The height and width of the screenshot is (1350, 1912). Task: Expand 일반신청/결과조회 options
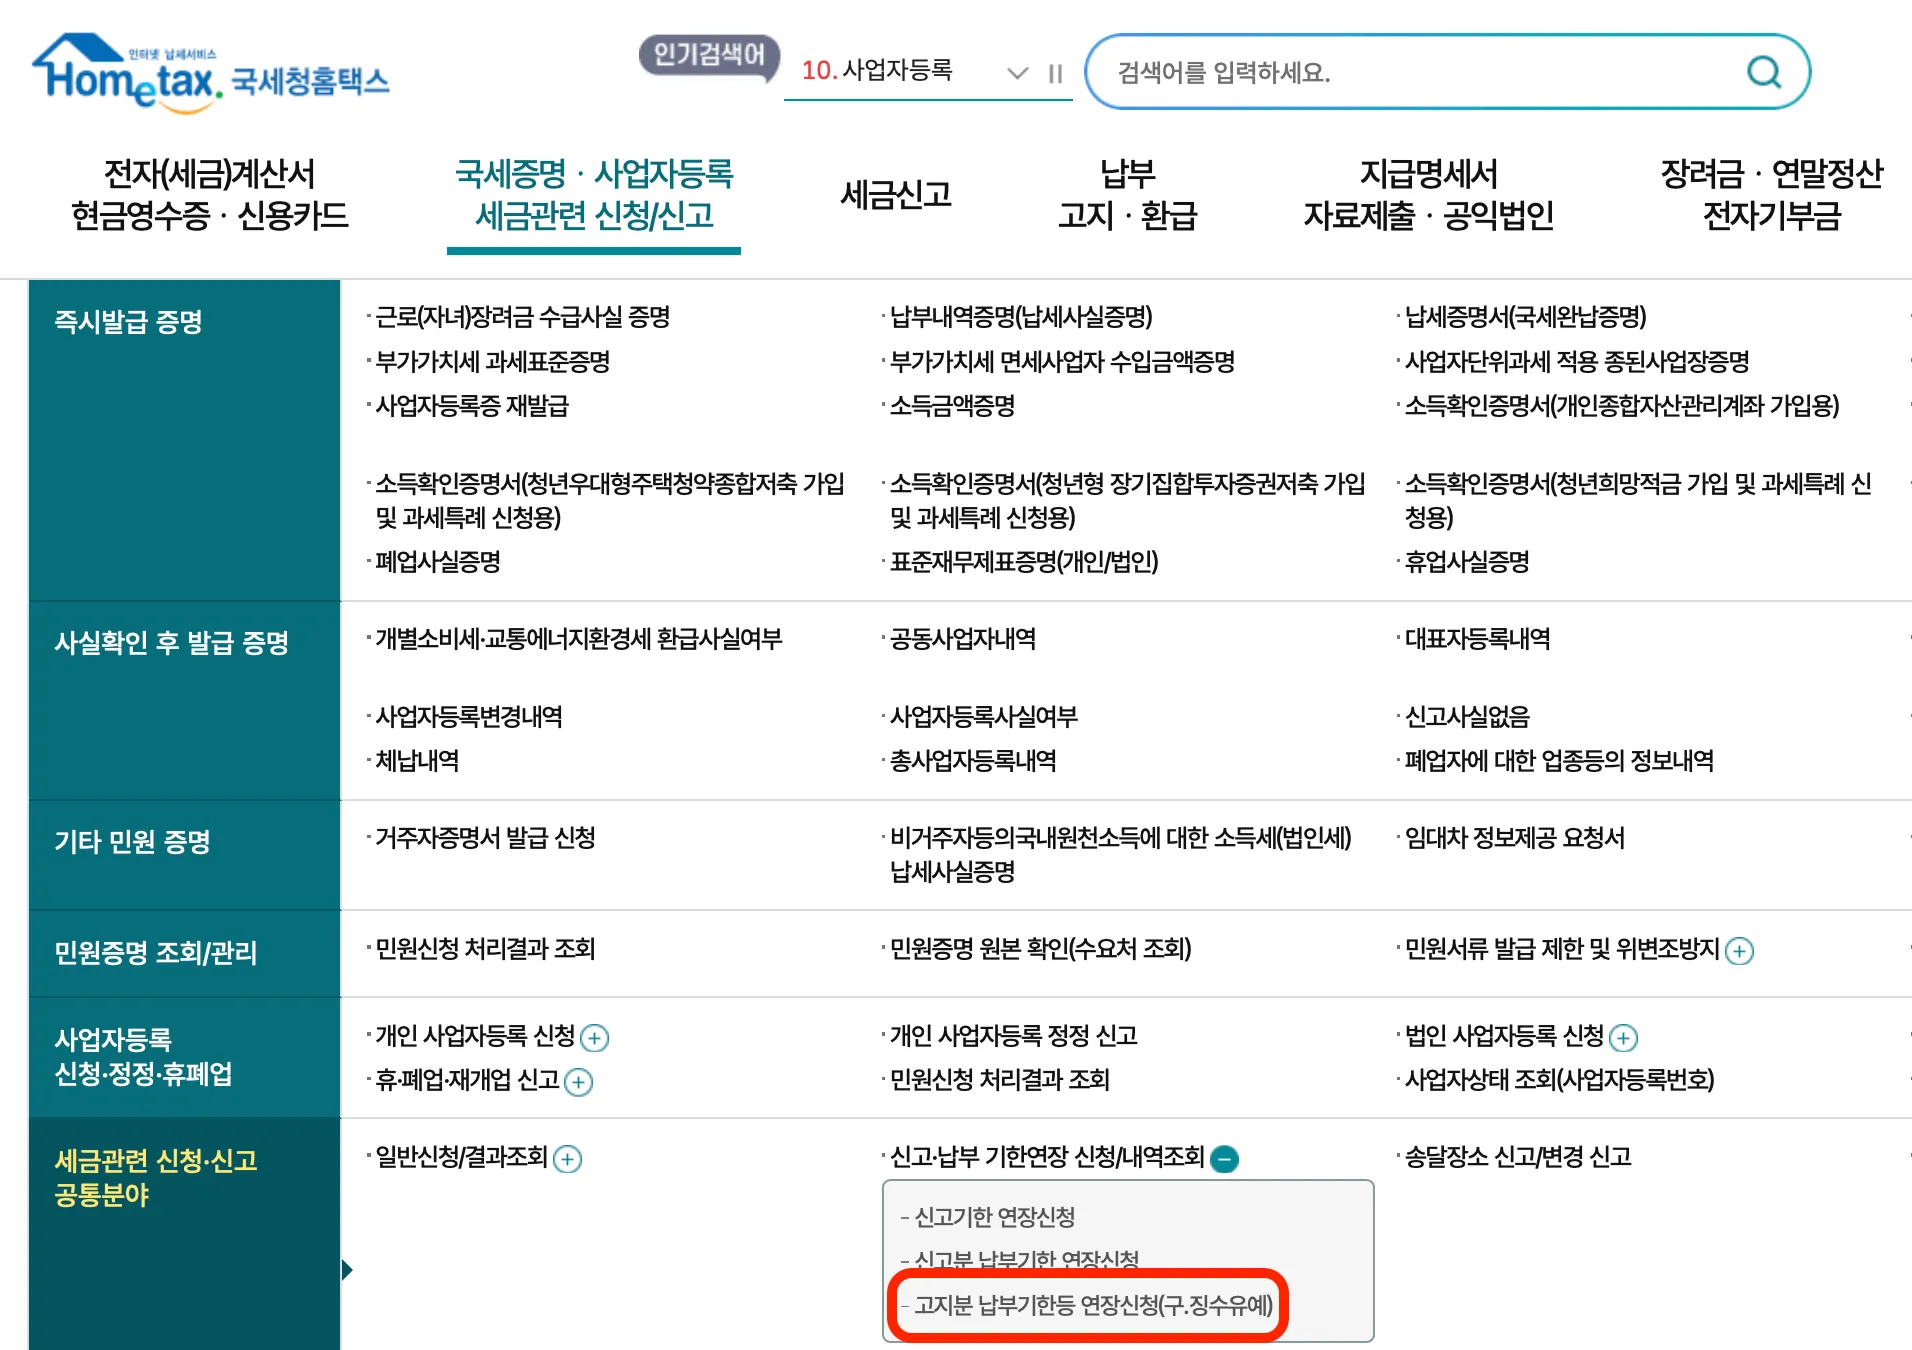567,1159
